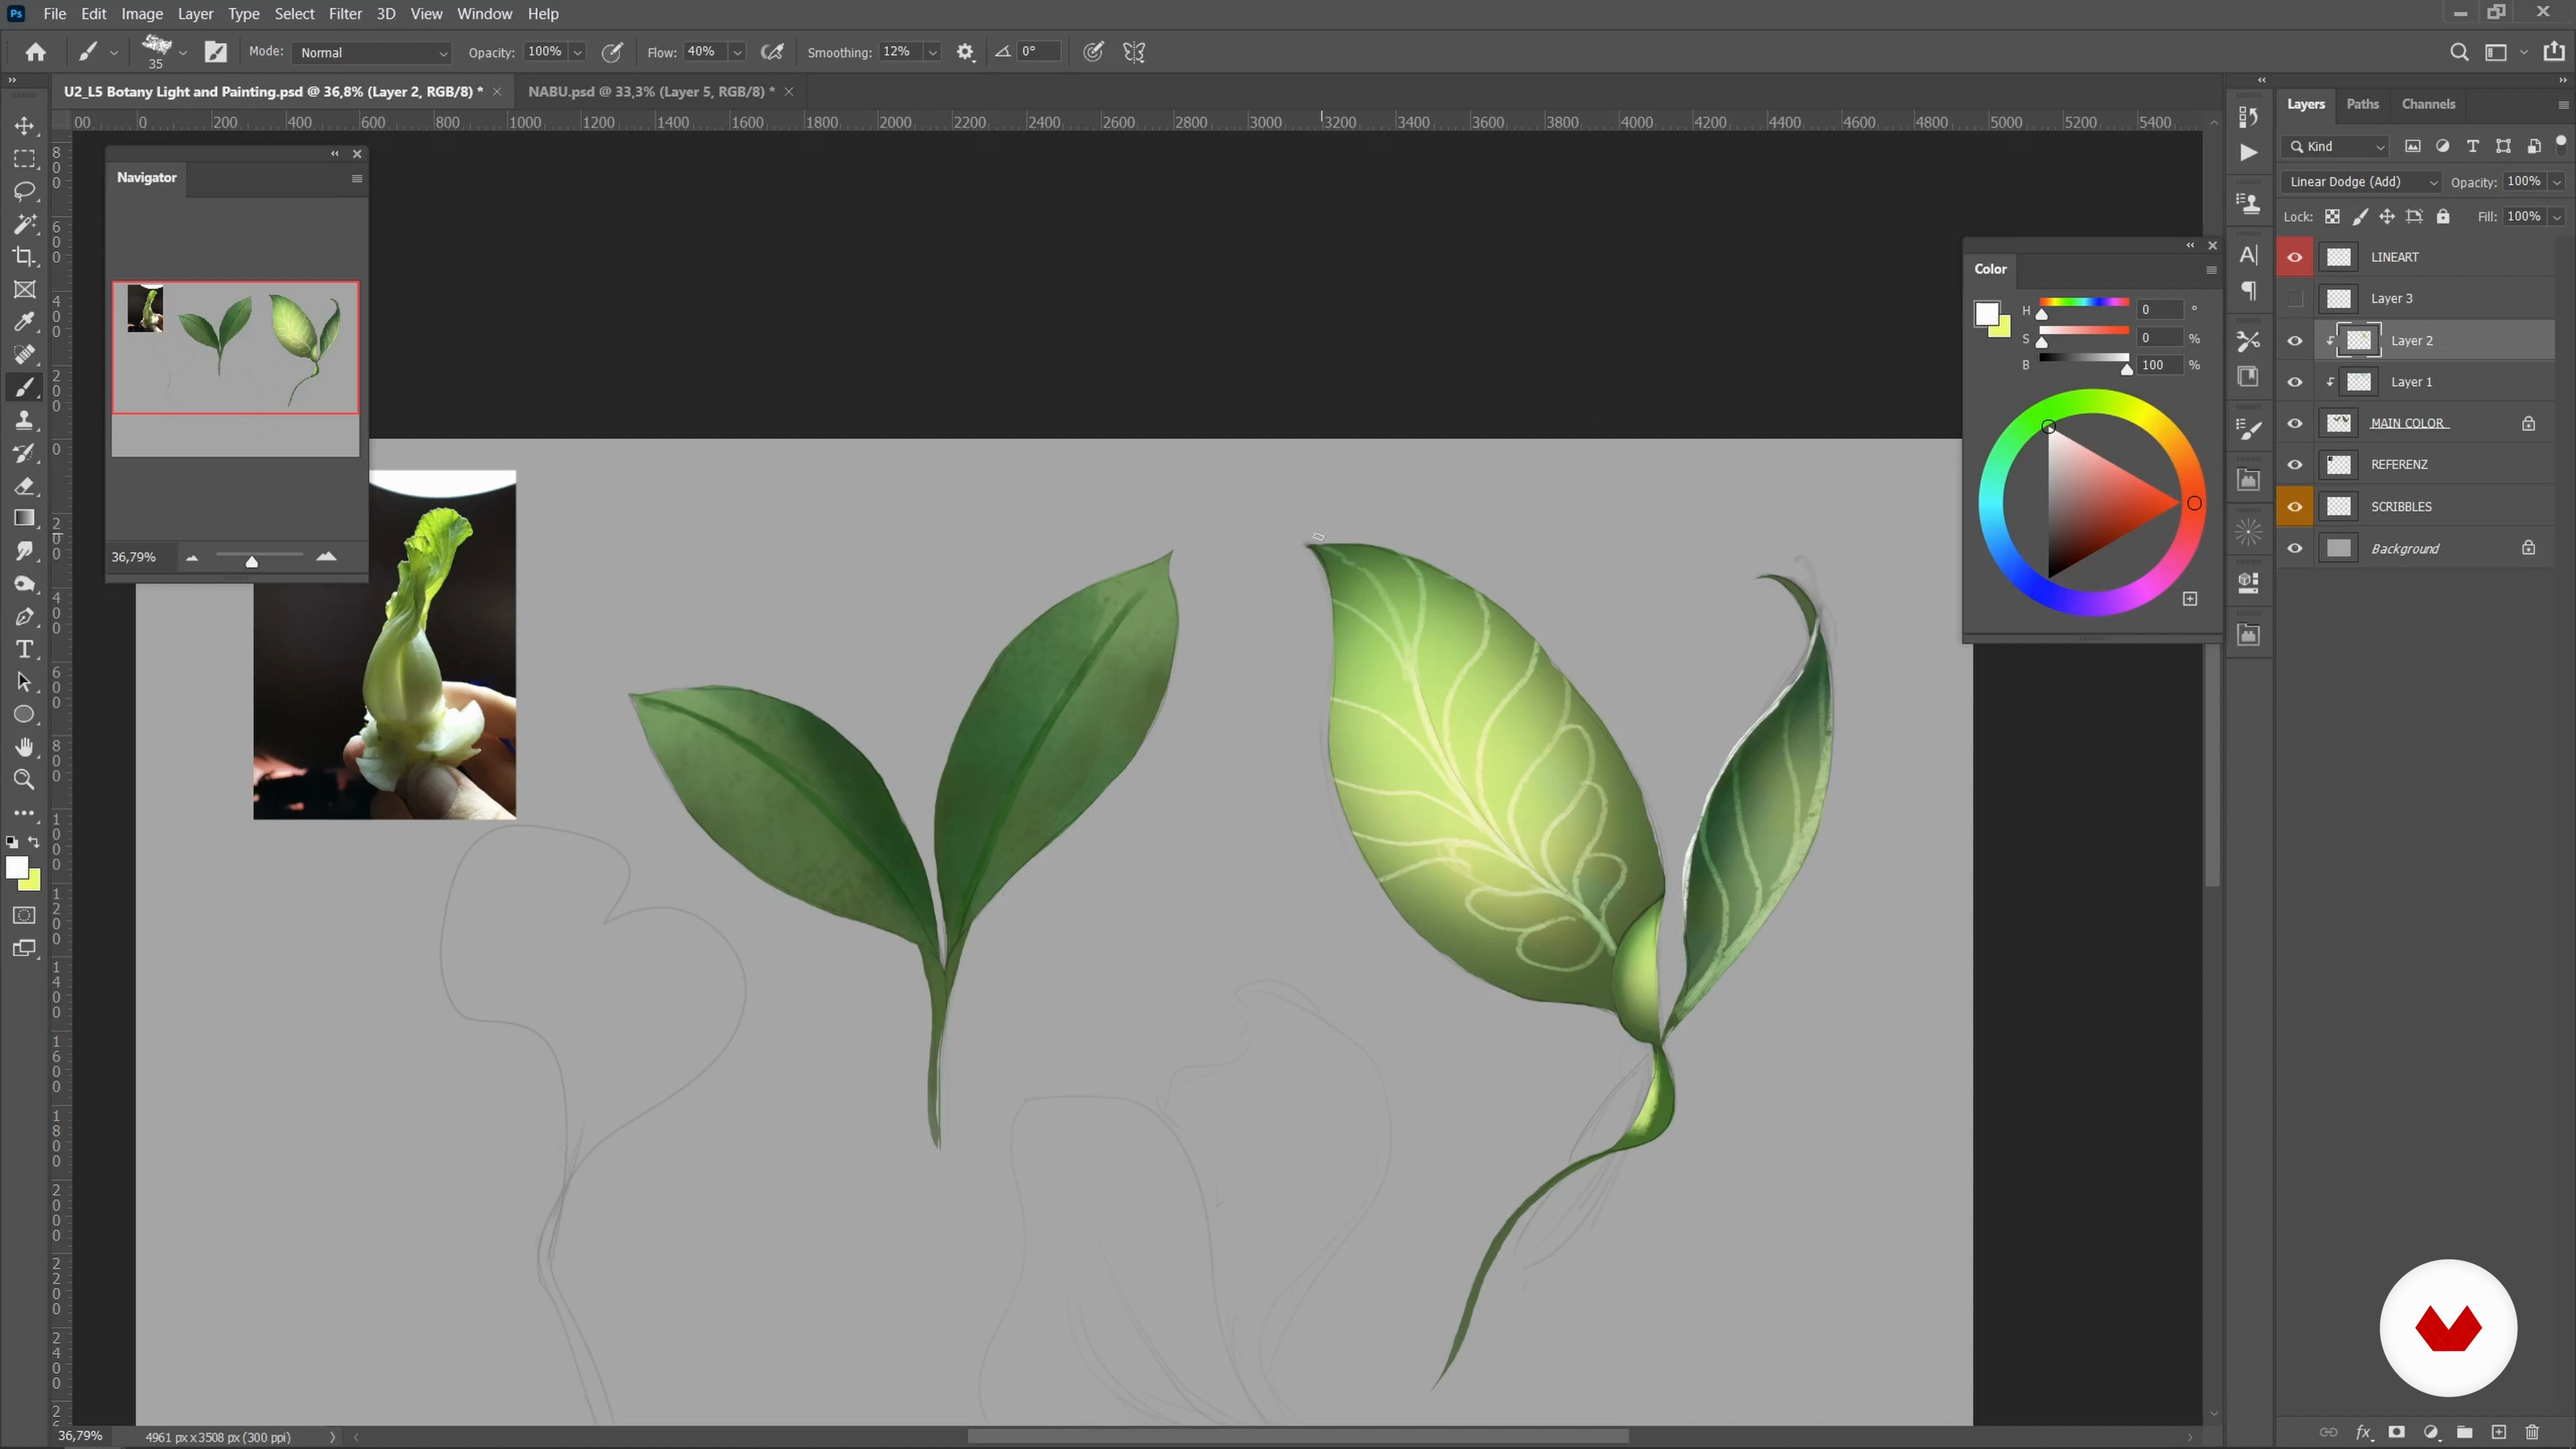
Task: Open the layer blend mode dropdown
Action: coord(2360,182)
